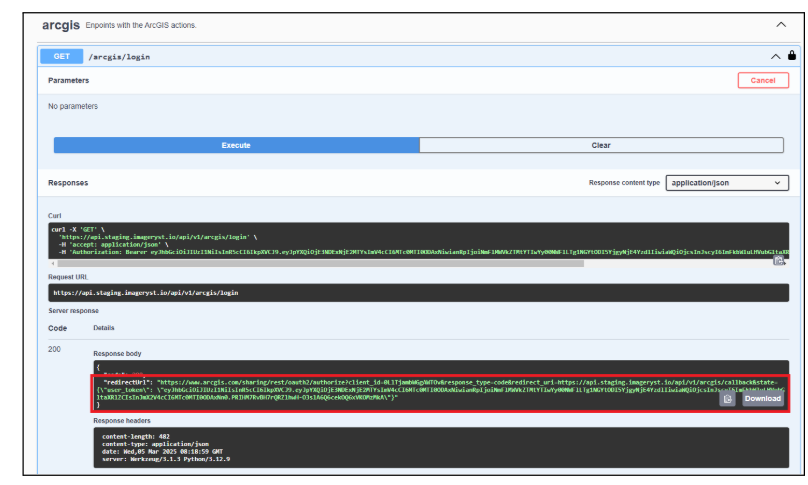Click the arcgis section heading
Viewport: 808px width, 485px height.
(x=61, y=25)
